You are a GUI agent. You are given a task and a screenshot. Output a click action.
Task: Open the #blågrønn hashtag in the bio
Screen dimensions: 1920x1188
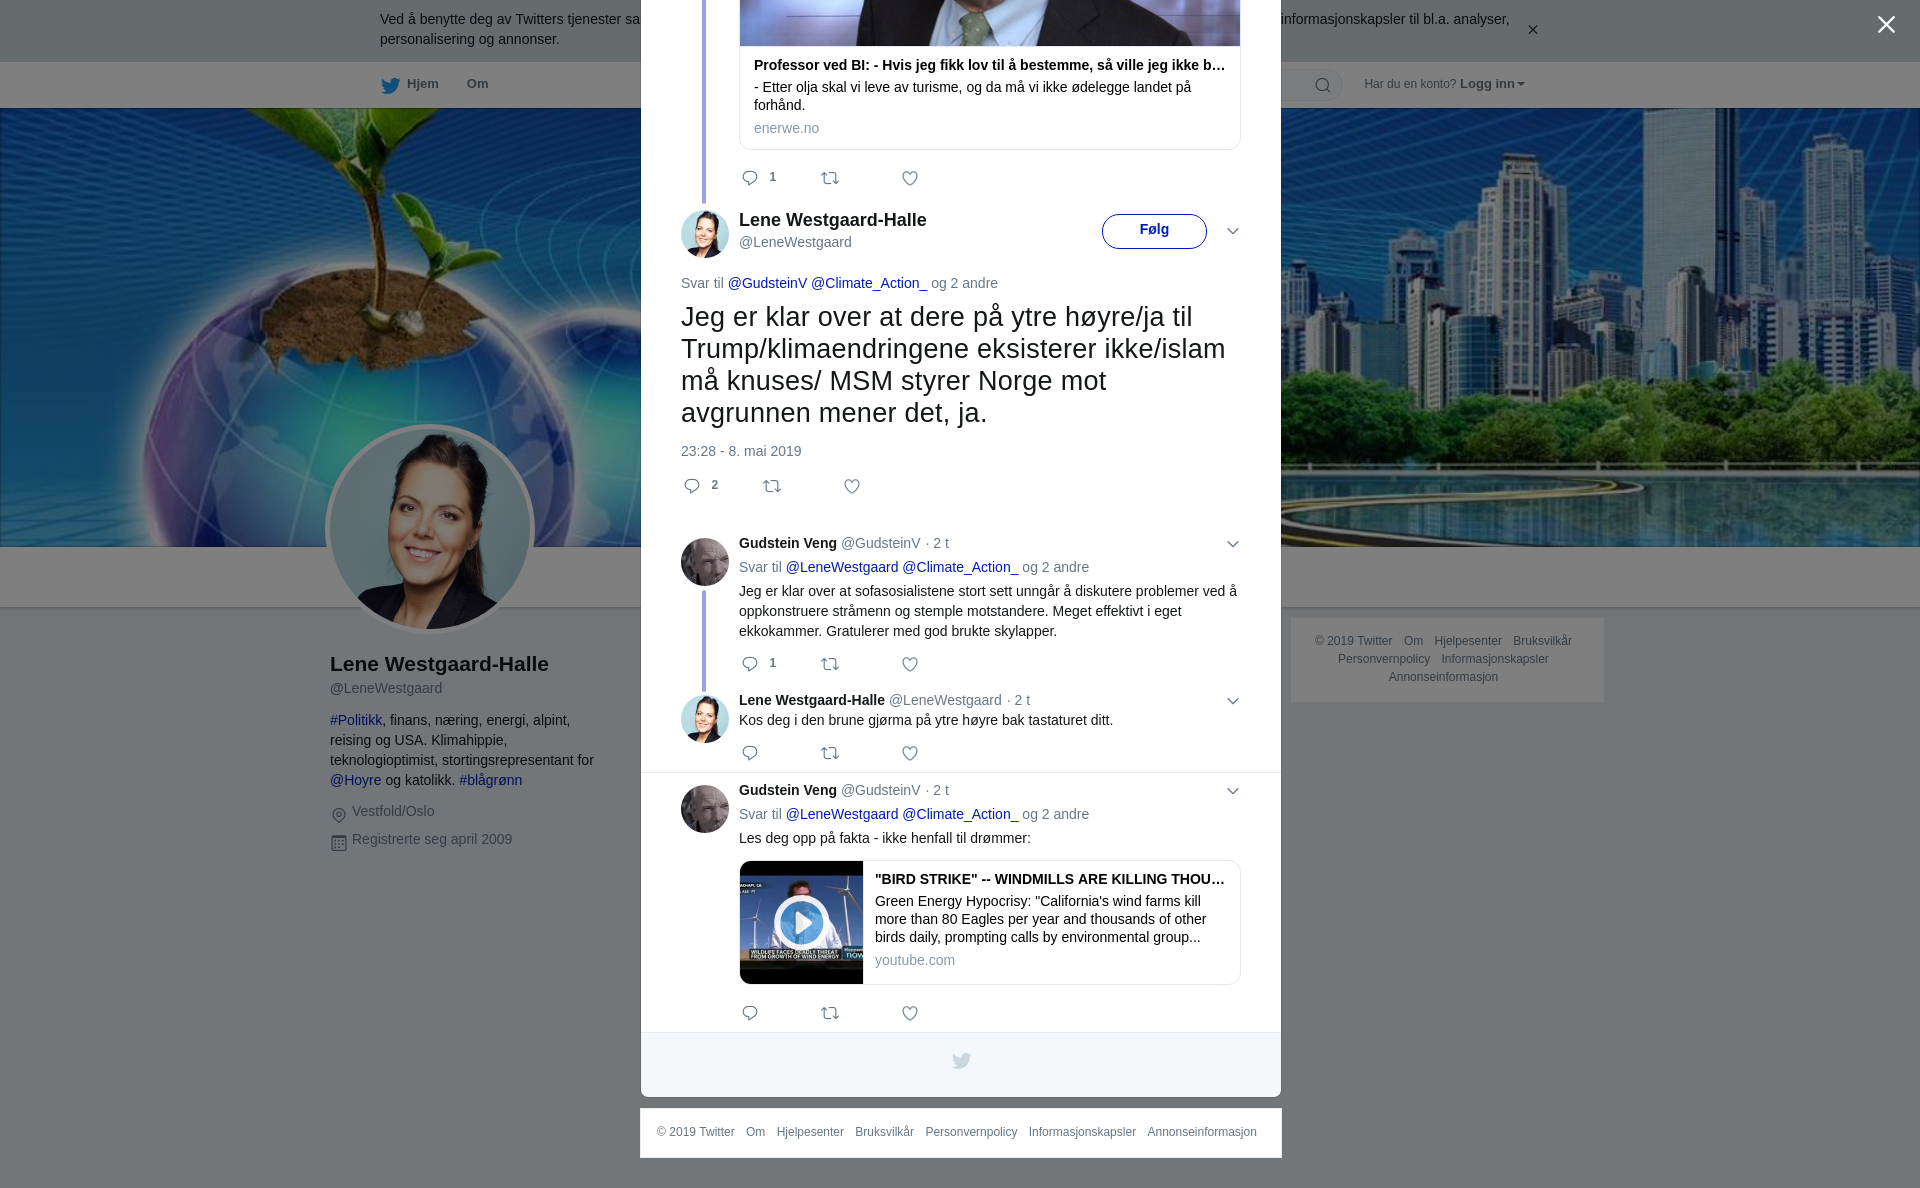point(490,780)
